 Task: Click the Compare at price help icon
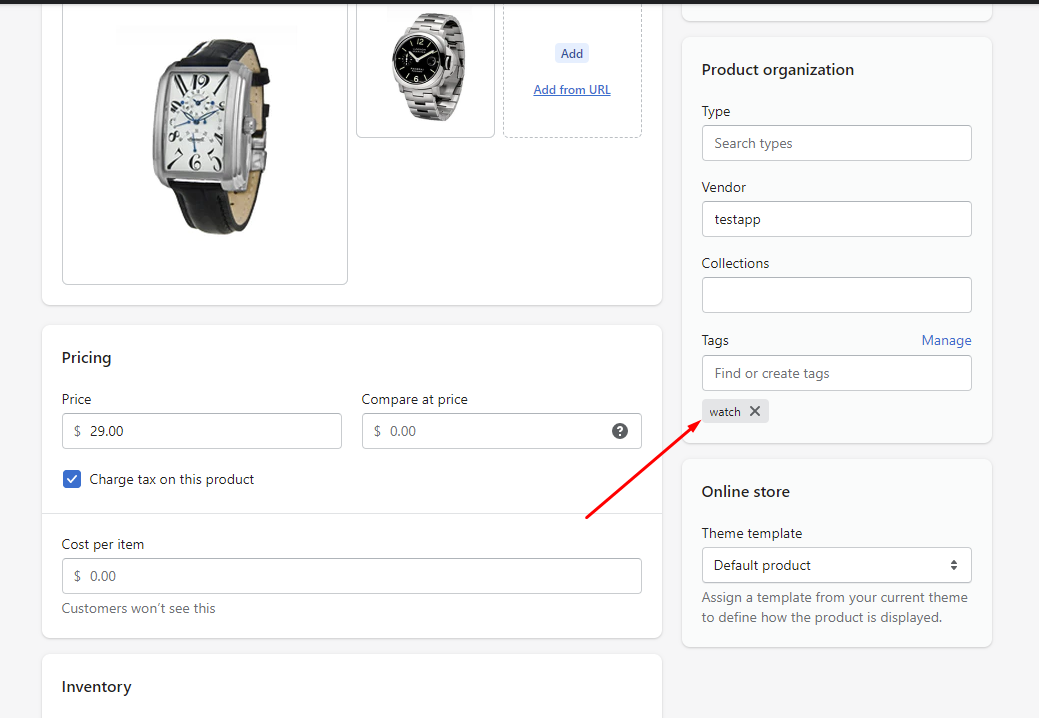pyautogui.click(x=620, y=431)
